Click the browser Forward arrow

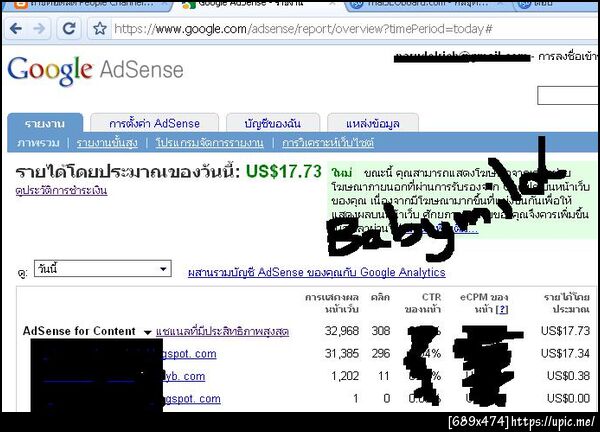coord(39,29)
